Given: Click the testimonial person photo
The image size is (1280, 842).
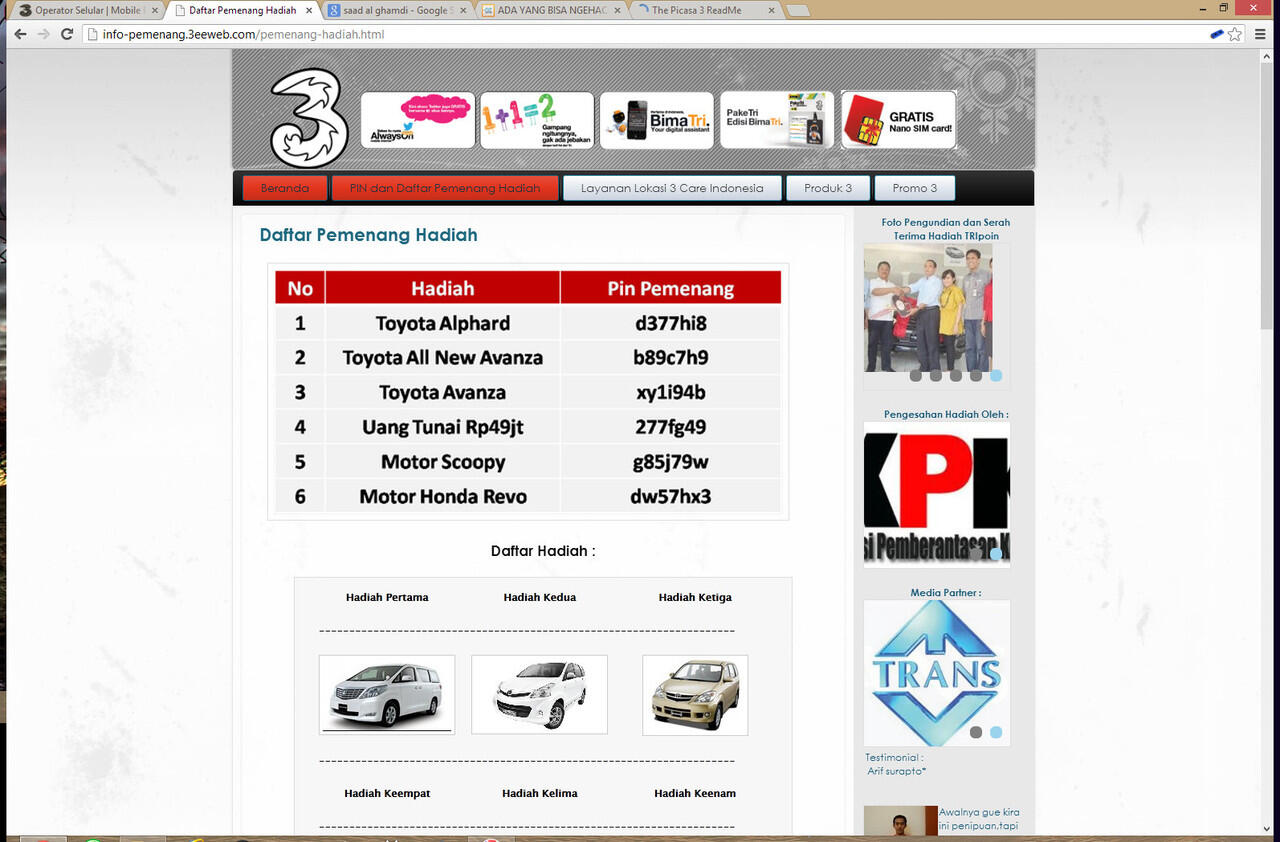Looking at the screenshot, I should tap(901, 821).
